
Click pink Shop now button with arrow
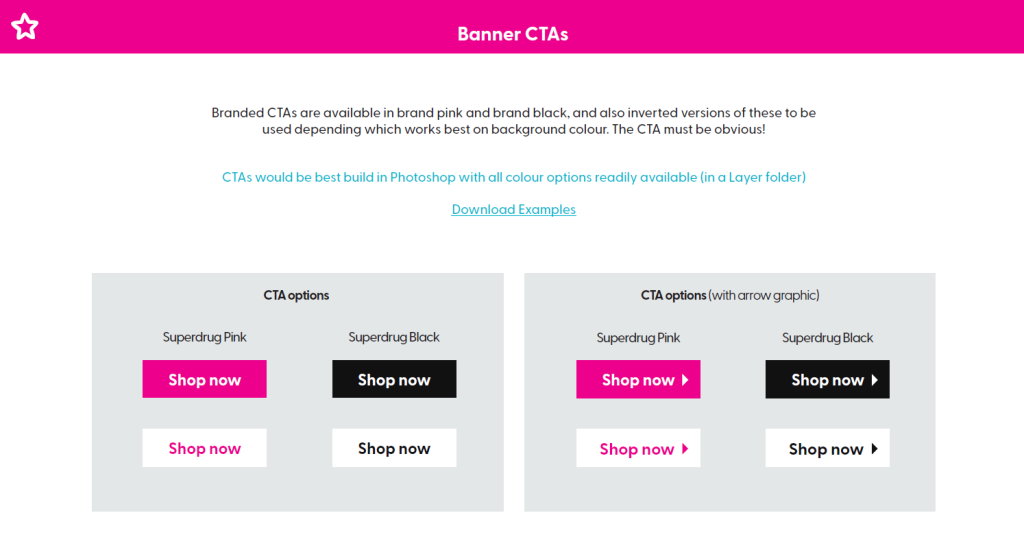click(x=638, y=379)
